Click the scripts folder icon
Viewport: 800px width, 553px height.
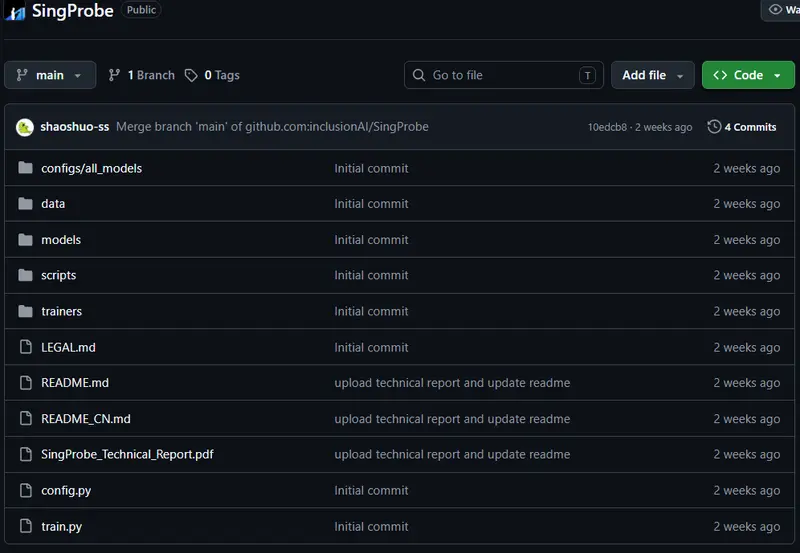[x=26, y=275]
